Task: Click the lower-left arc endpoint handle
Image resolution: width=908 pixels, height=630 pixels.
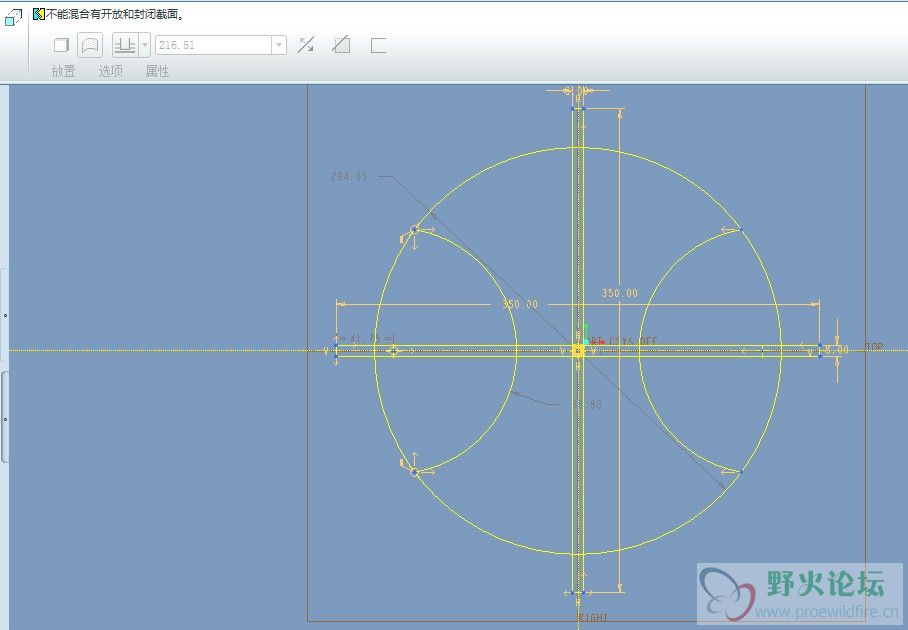Action: [x=414, y=472]
